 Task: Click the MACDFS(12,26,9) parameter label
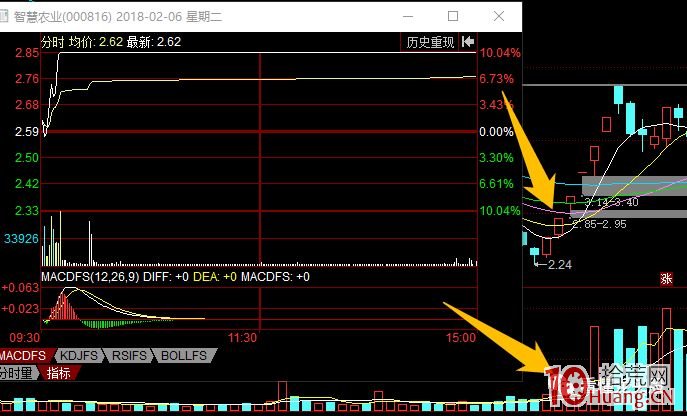coord(90,277)
